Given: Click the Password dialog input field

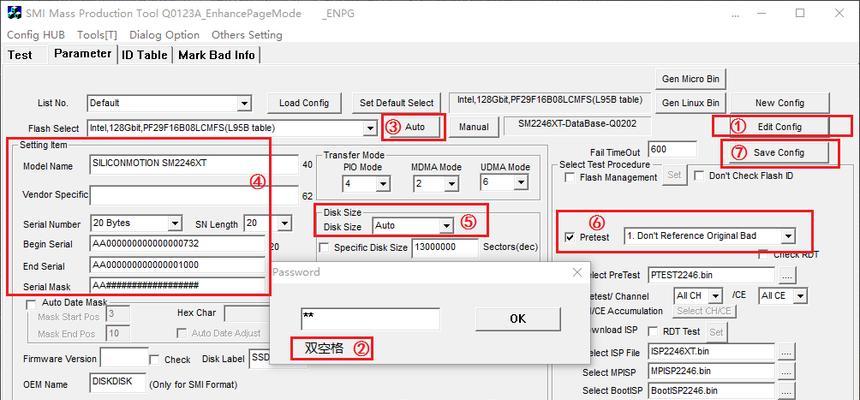Looking at the screenshot, I should point(370,319).
